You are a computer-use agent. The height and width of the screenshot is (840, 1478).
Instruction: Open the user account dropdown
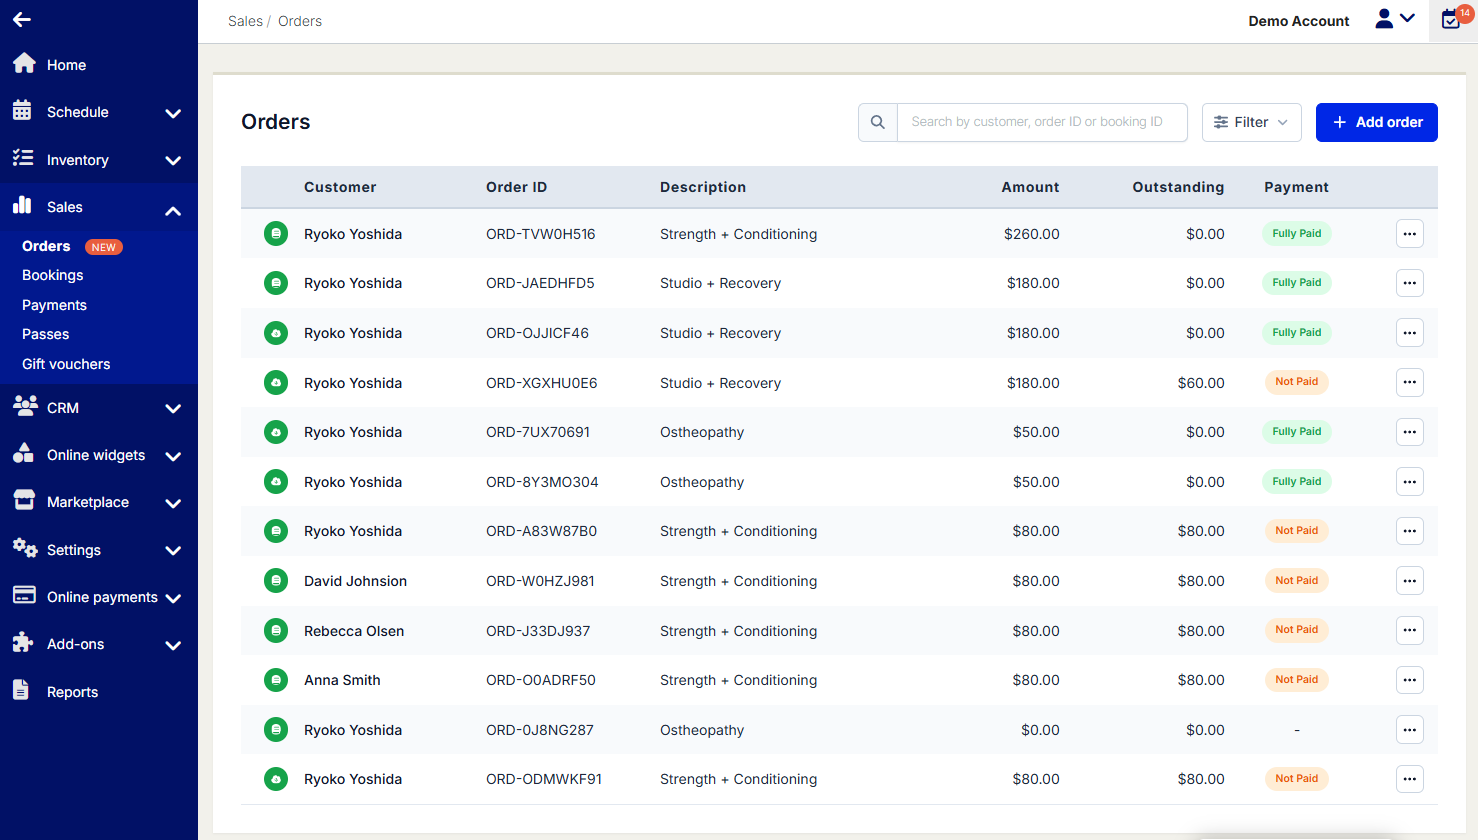tap(1395, 19)
